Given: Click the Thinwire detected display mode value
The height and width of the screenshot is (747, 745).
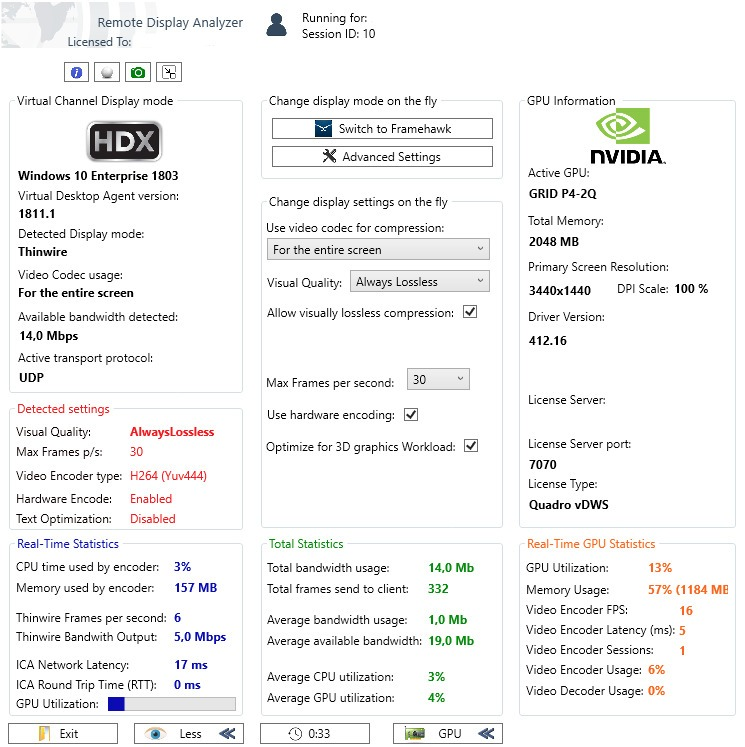Looking at the screenshot, I should tap(42, 252).
